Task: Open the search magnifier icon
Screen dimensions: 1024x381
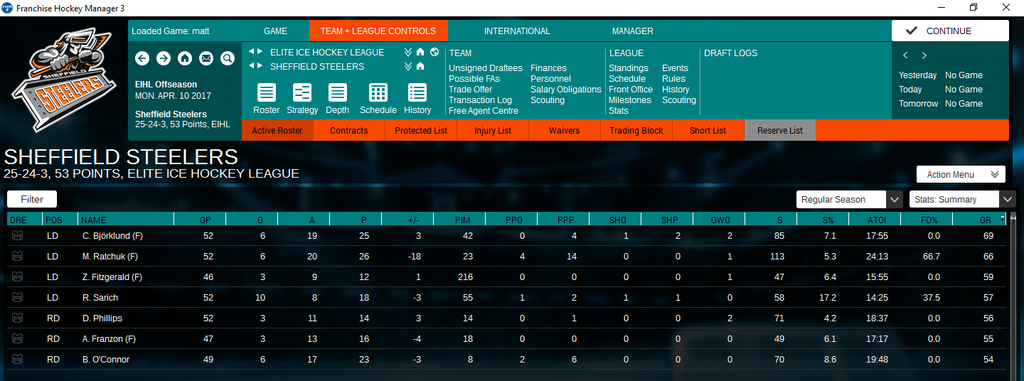Action: 227,59
